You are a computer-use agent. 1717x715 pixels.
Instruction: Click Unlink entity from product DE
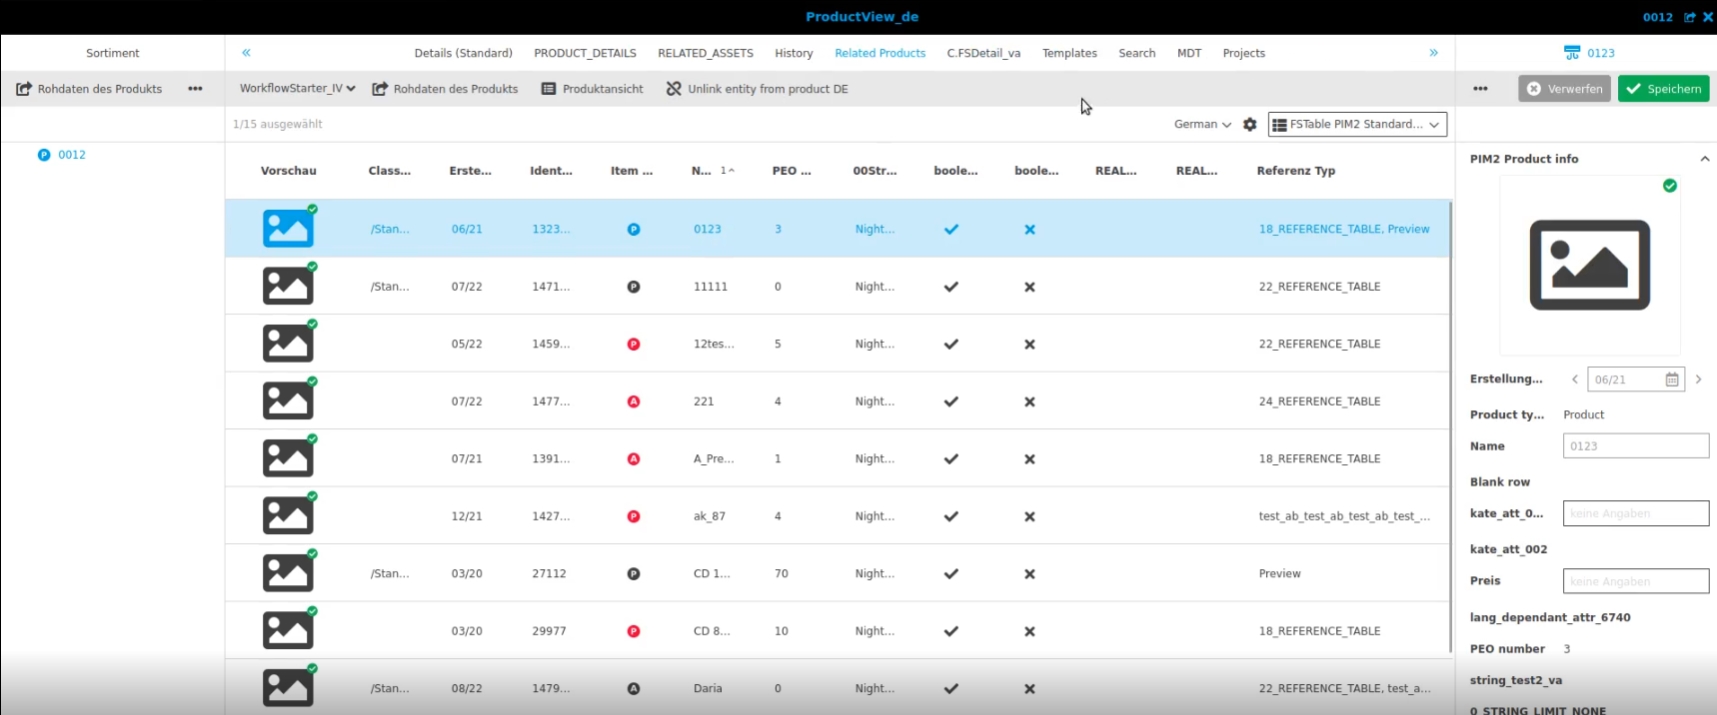tap(757, 89)
